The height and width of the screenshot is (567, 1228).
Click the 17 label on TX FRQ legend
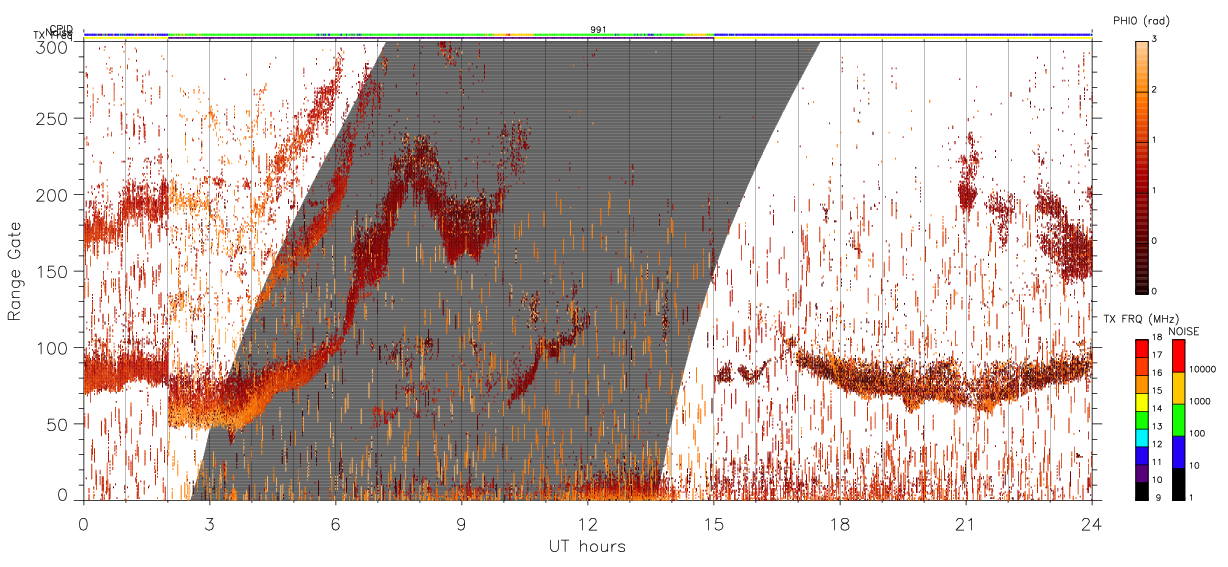point(1157,354)
